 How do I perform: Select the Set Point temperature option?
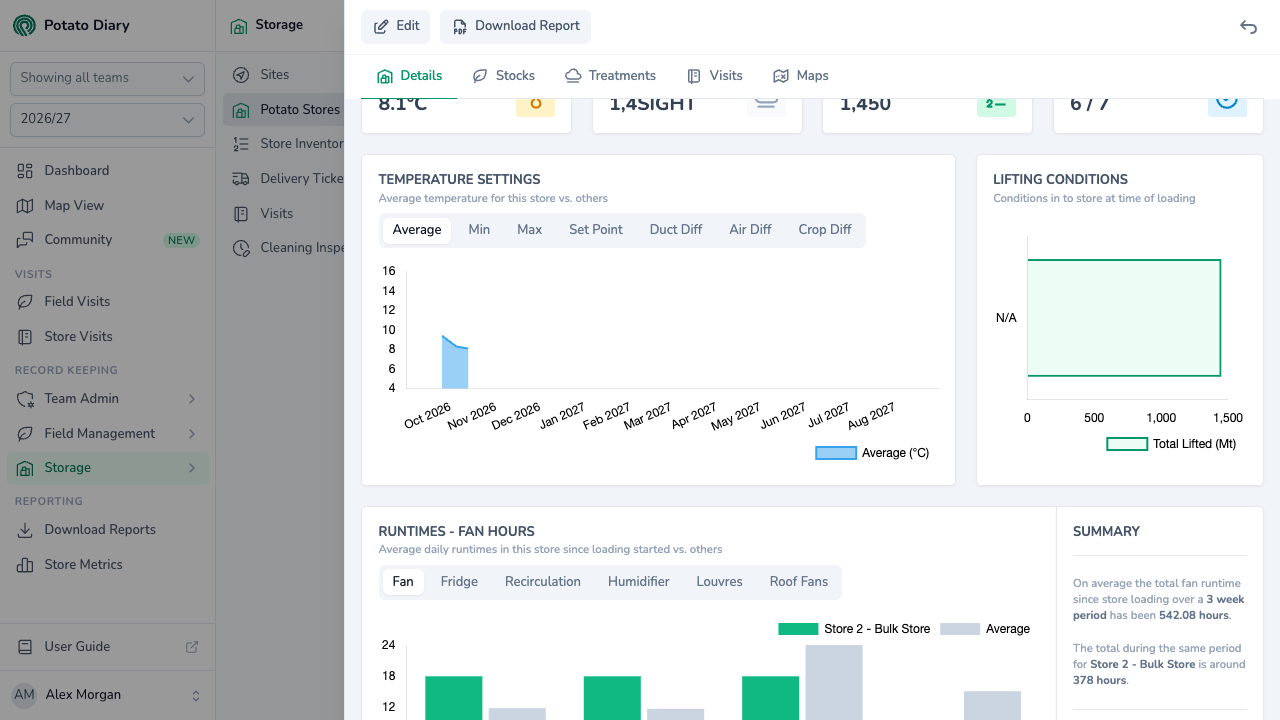tap(596, 230)
